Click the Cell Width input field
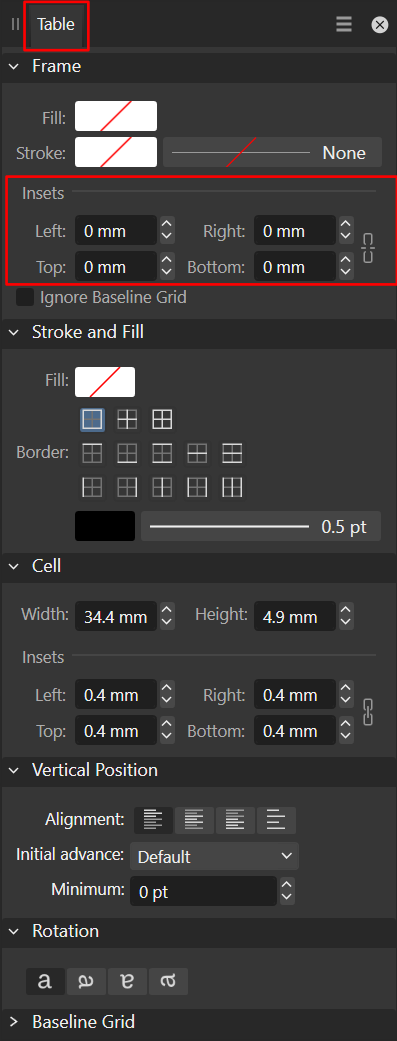397x1041 pixels. [x=116, y=617]
